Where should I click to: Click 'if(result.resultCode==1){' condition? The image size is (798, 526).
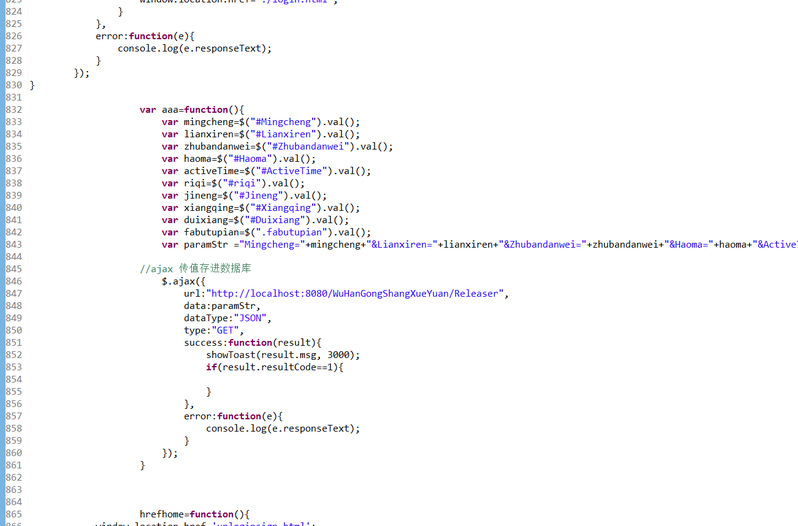tap(275, 367)
